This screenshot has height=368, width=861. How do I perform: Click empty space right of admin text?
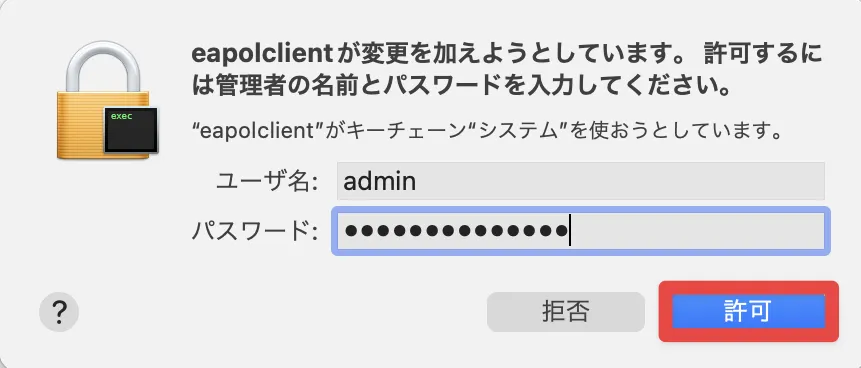pyautogui.click(x=620, y=181)
